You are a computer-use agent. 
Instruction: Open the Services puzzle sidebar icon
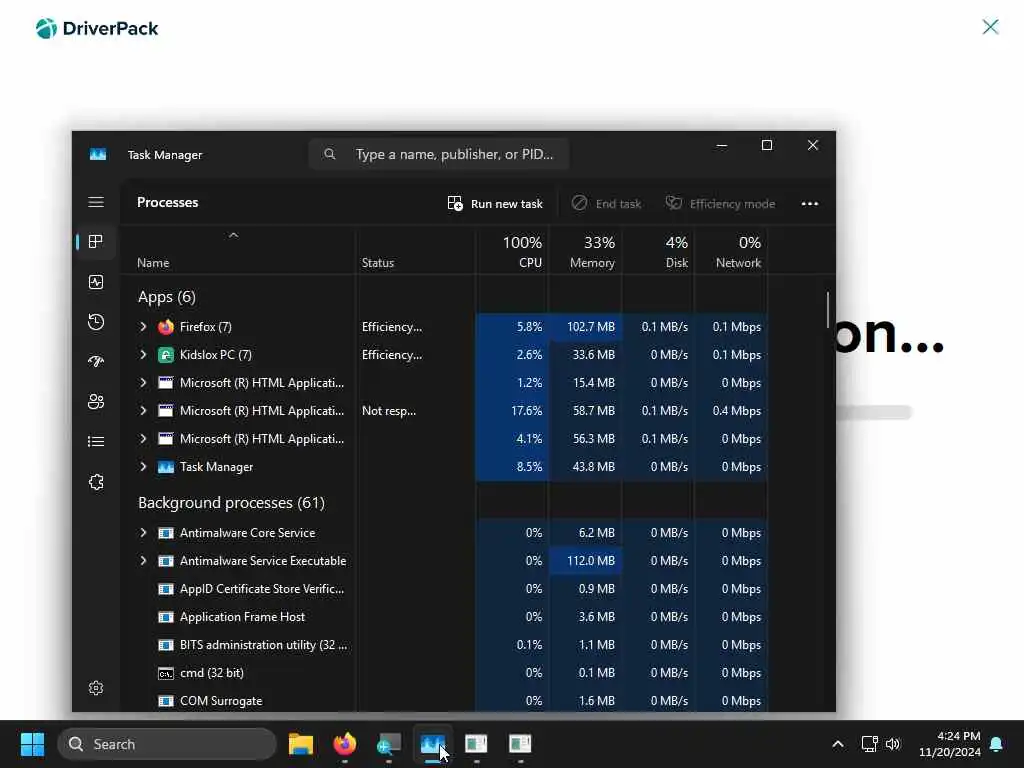click(96, 482)
